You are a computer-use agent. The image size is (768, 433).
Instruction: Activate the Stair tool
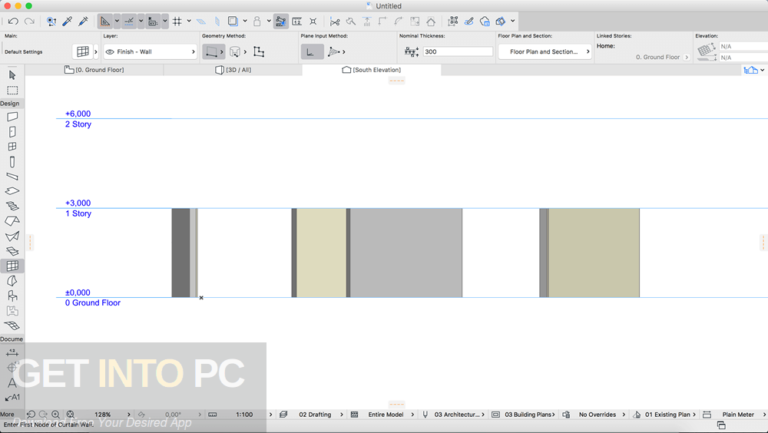coord(12,206)
